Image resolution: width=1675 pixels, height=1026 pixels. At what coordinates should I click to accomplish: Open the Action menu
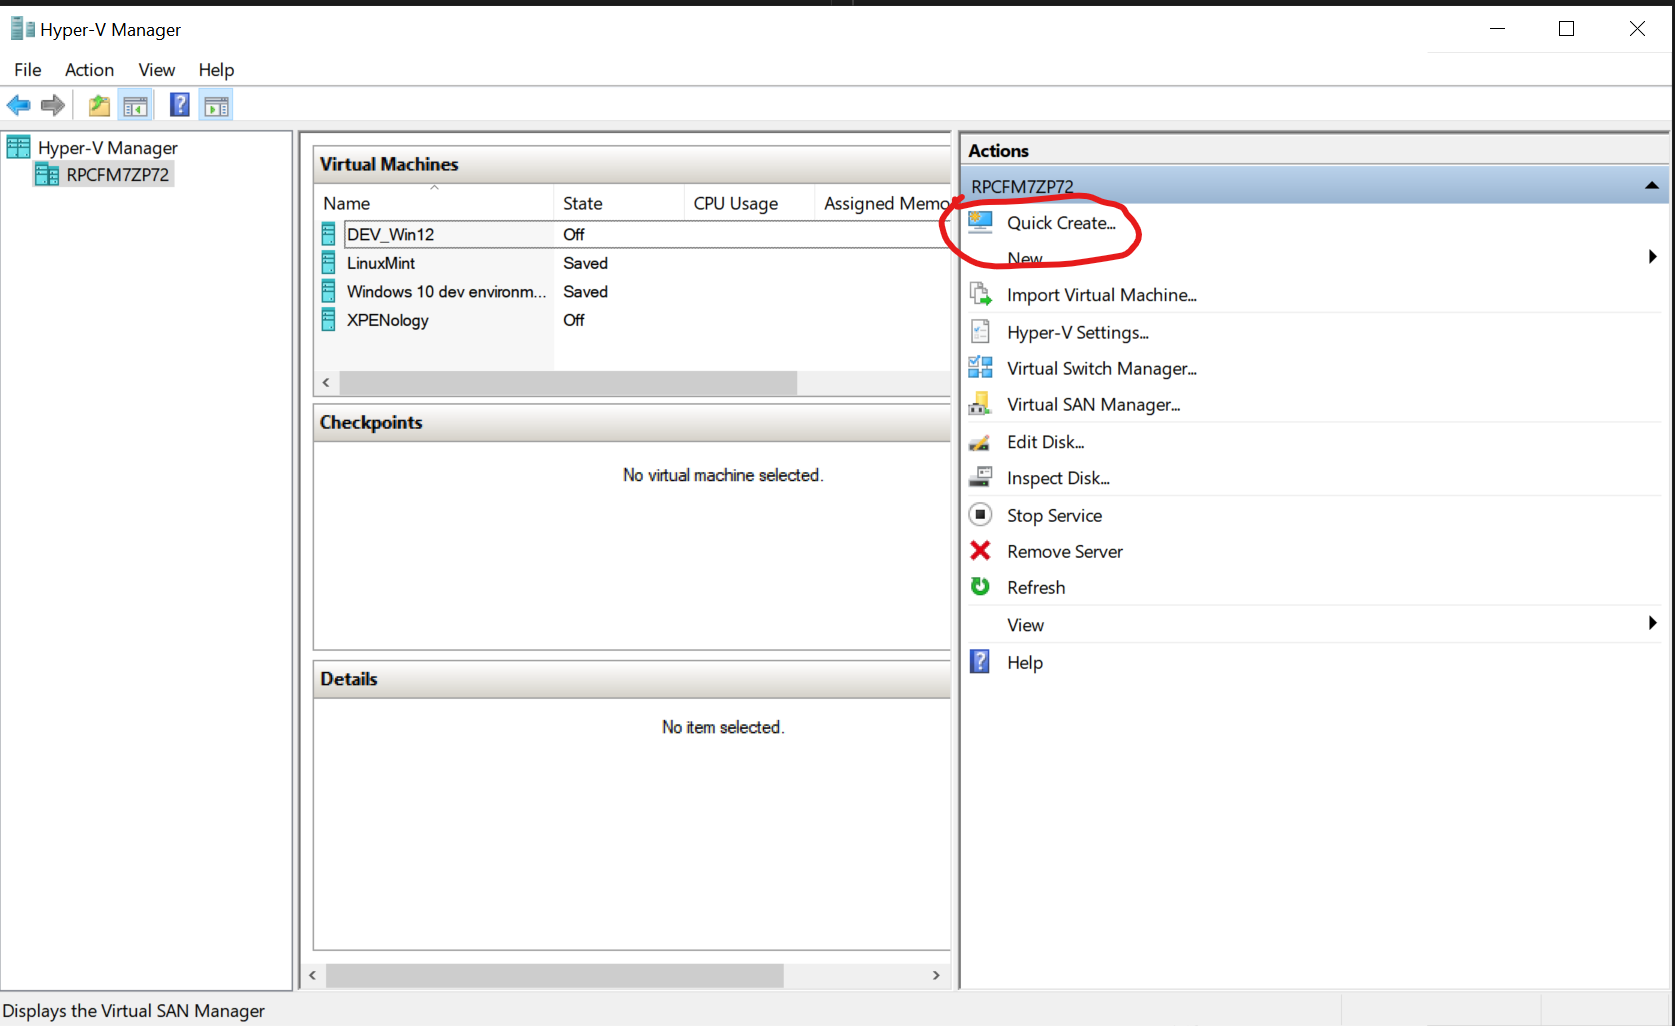coord(89,70)
